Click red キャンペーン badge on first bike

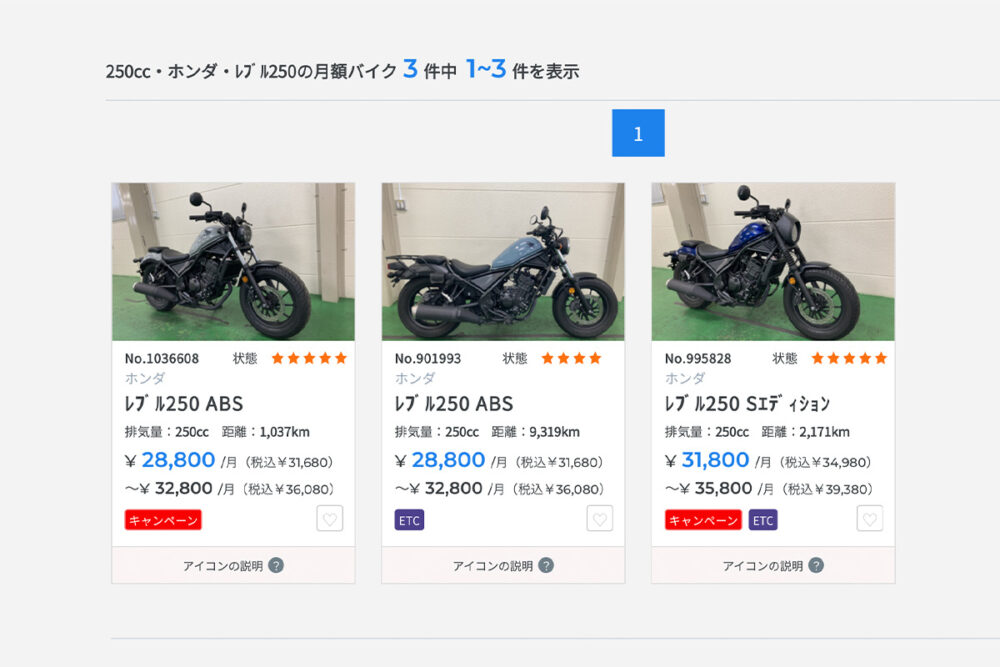163,520
